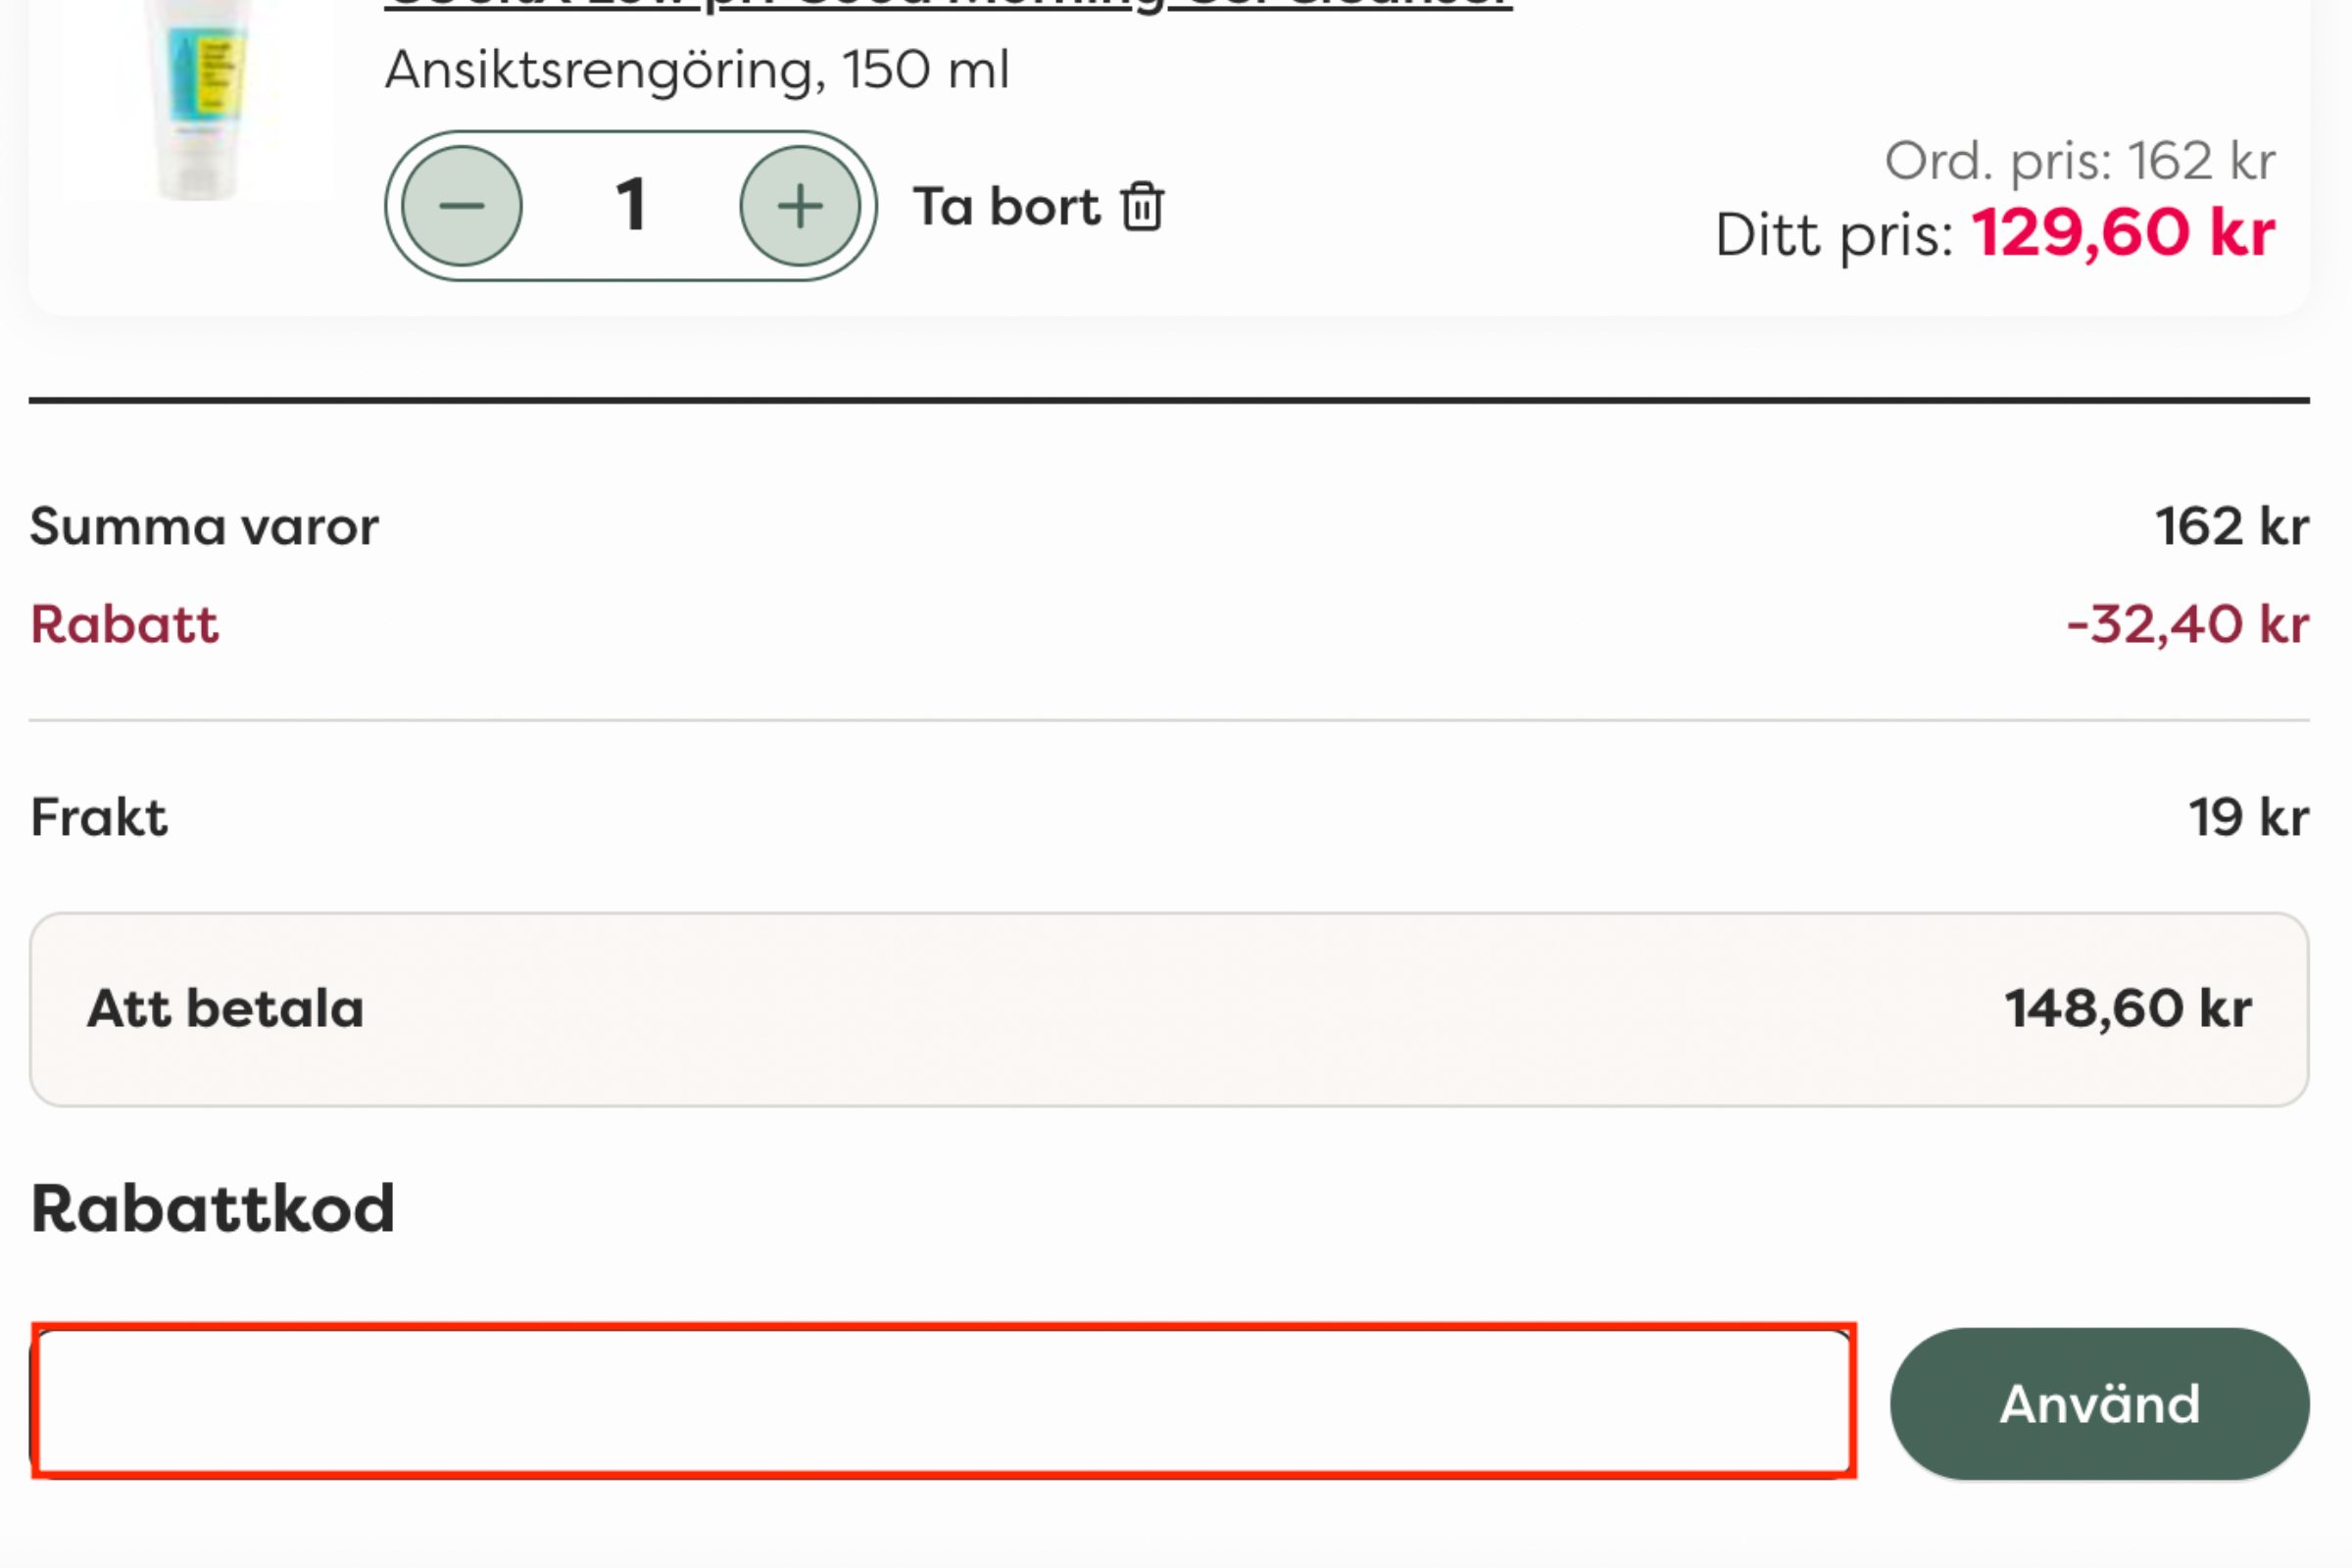Select the -32,40 kr discount amount
The width and height of the screenshot is (2352, 1568).
[x=2188, y=625]
